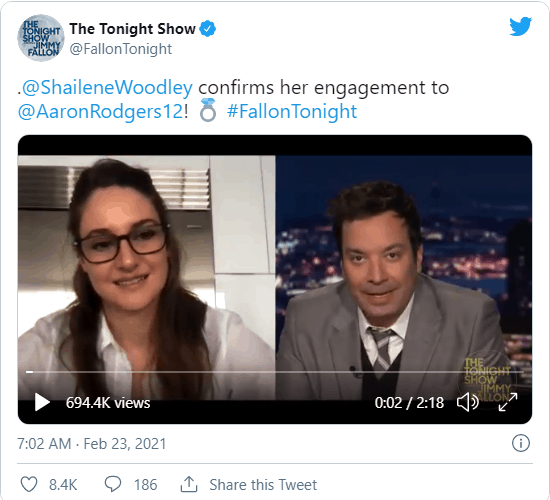Like the tweet with heart icon
Screen dimensions: 550x500
pos(29,485)
